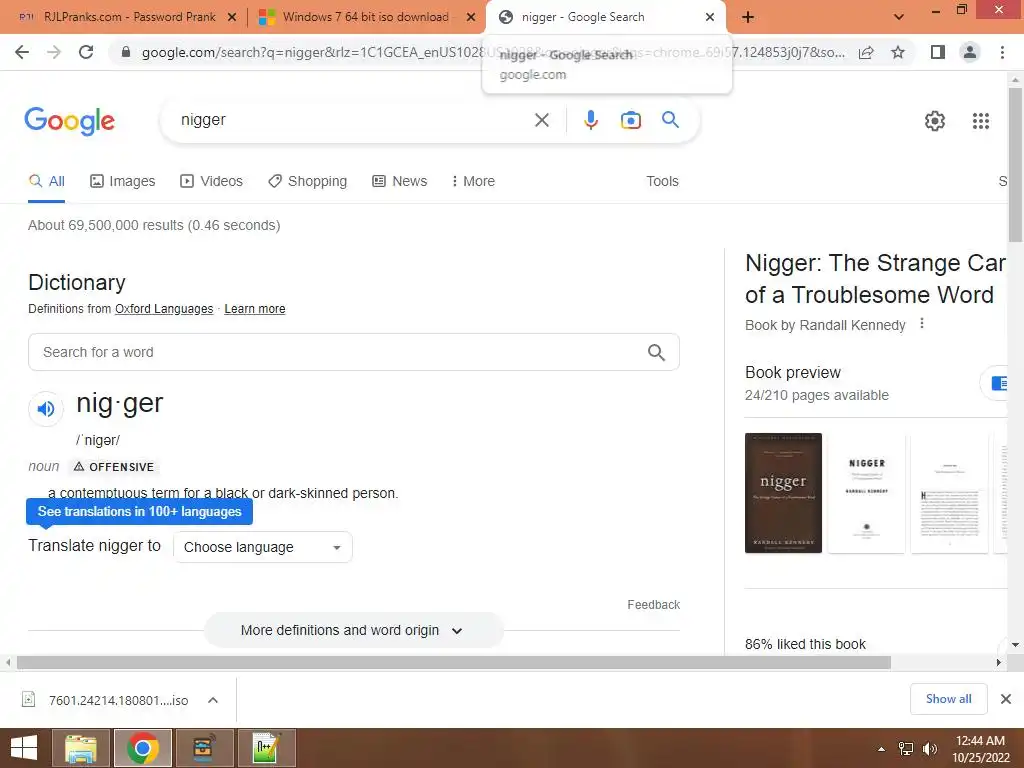Click the book title heading in the side panel
The height and width of the screenshot is (768, 1024).
874,279
